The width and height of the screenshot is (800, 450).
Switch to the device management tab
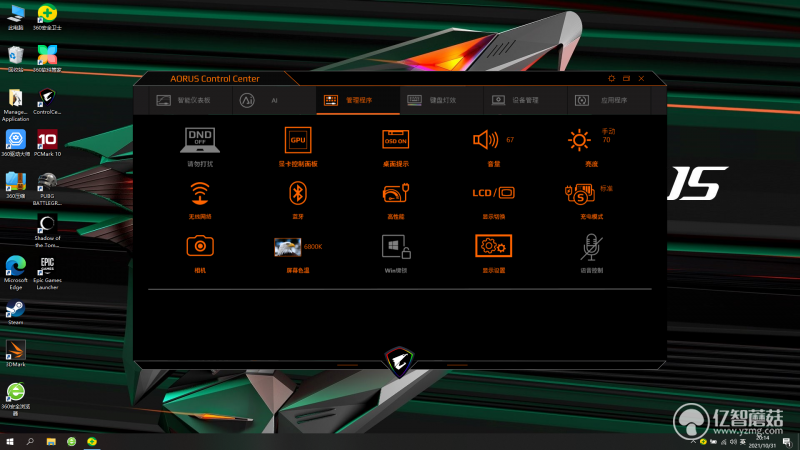pyautogui.click(x=526, y=100)
